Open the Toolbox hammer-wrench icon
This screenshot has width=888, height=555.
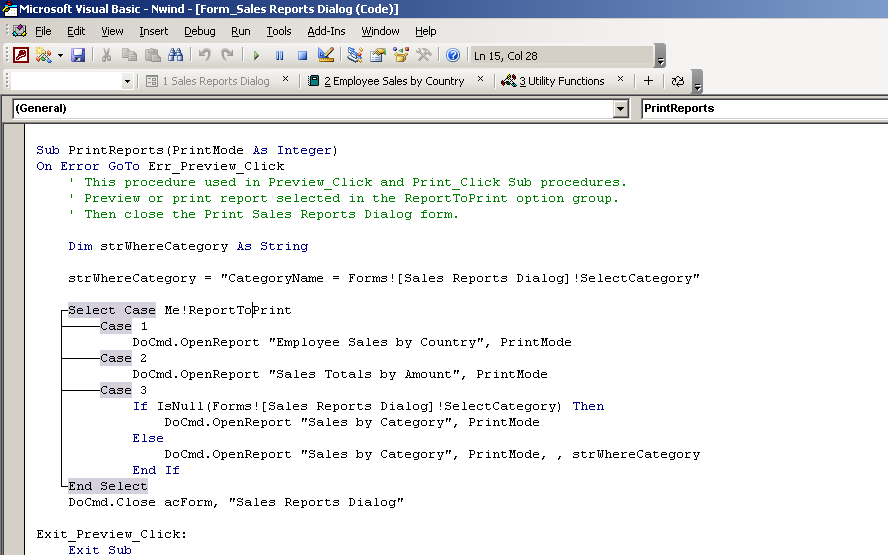(424, 55)
